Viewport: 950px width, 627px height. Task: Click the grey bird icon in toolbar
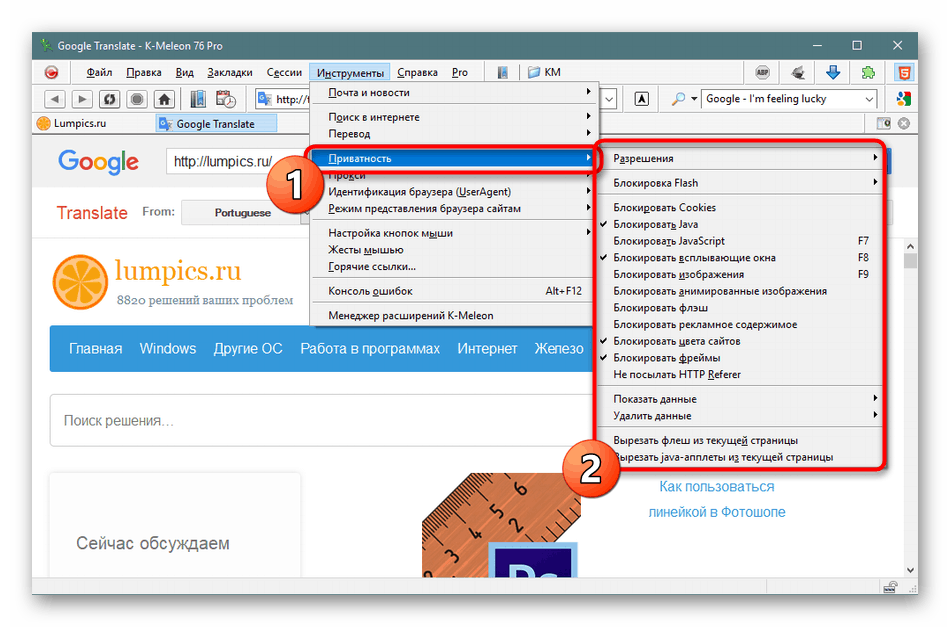pos(798,73)
